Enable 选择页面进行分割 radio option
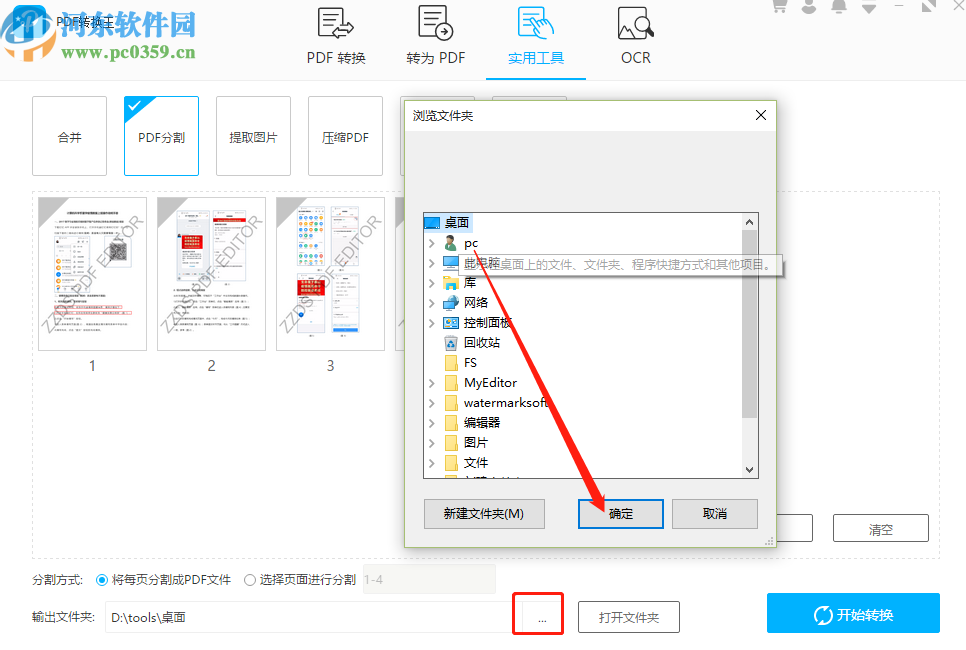 250,580
